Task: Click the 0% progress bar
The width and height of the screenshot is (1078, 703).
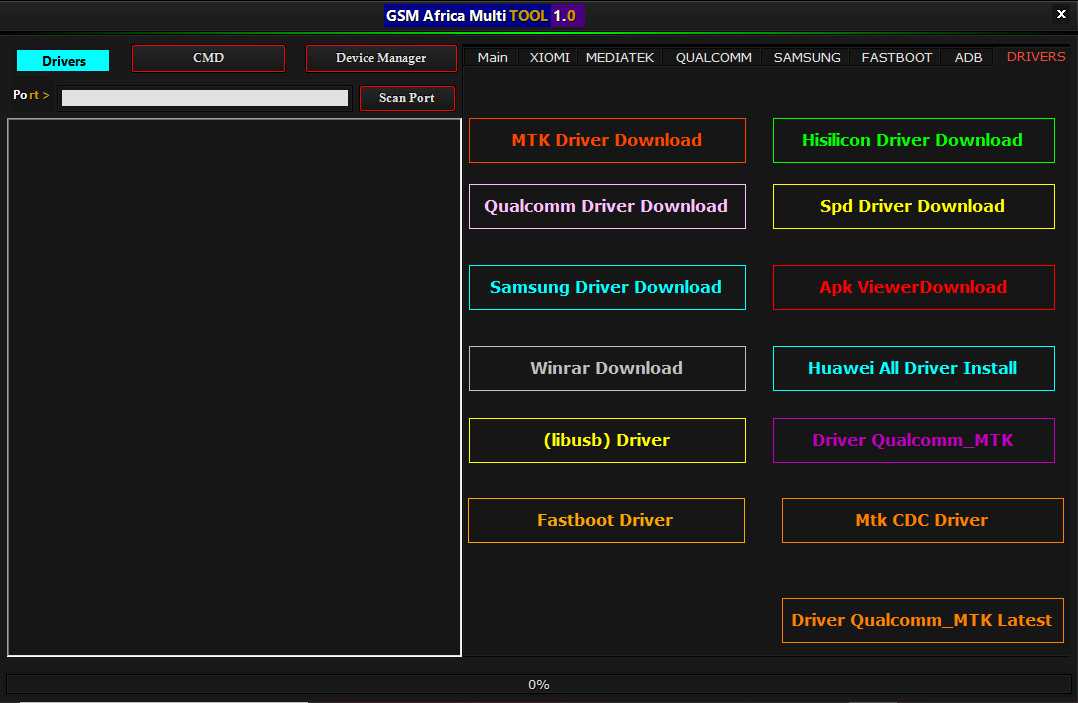Action: click(539, 685)
